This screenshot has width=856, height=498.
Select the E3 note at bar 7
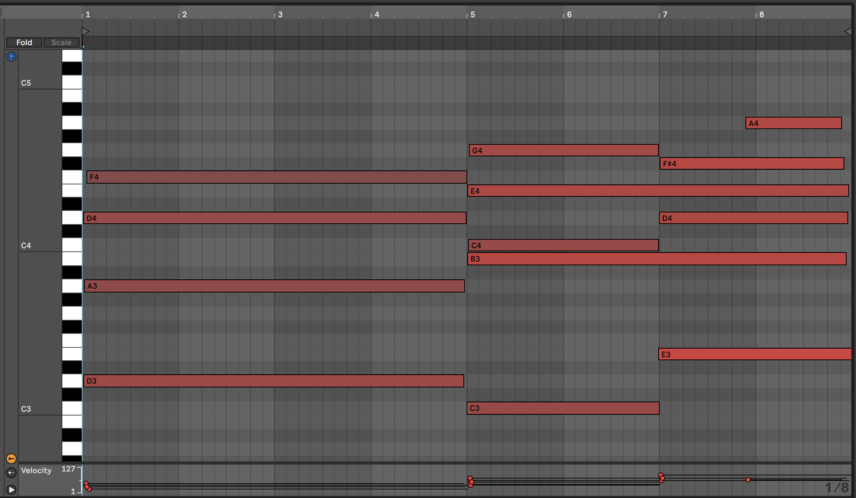click(x=755, y=354)
